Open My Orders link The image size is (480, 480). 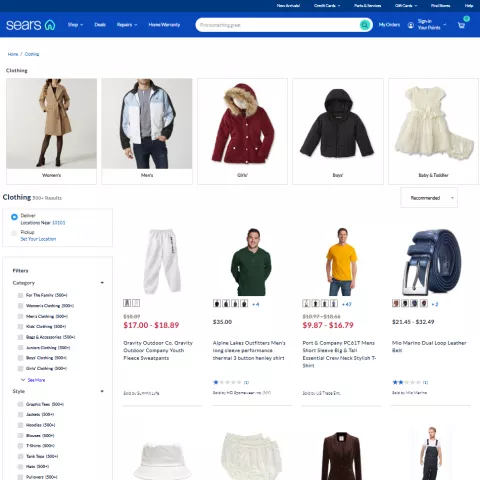click(x=389, y=25)
